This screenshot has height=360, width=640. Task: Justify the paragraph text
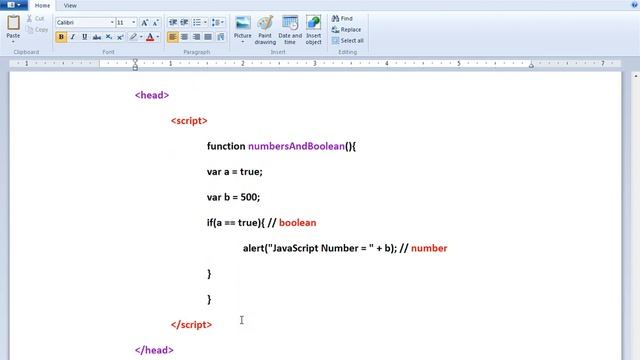(208, 37)
